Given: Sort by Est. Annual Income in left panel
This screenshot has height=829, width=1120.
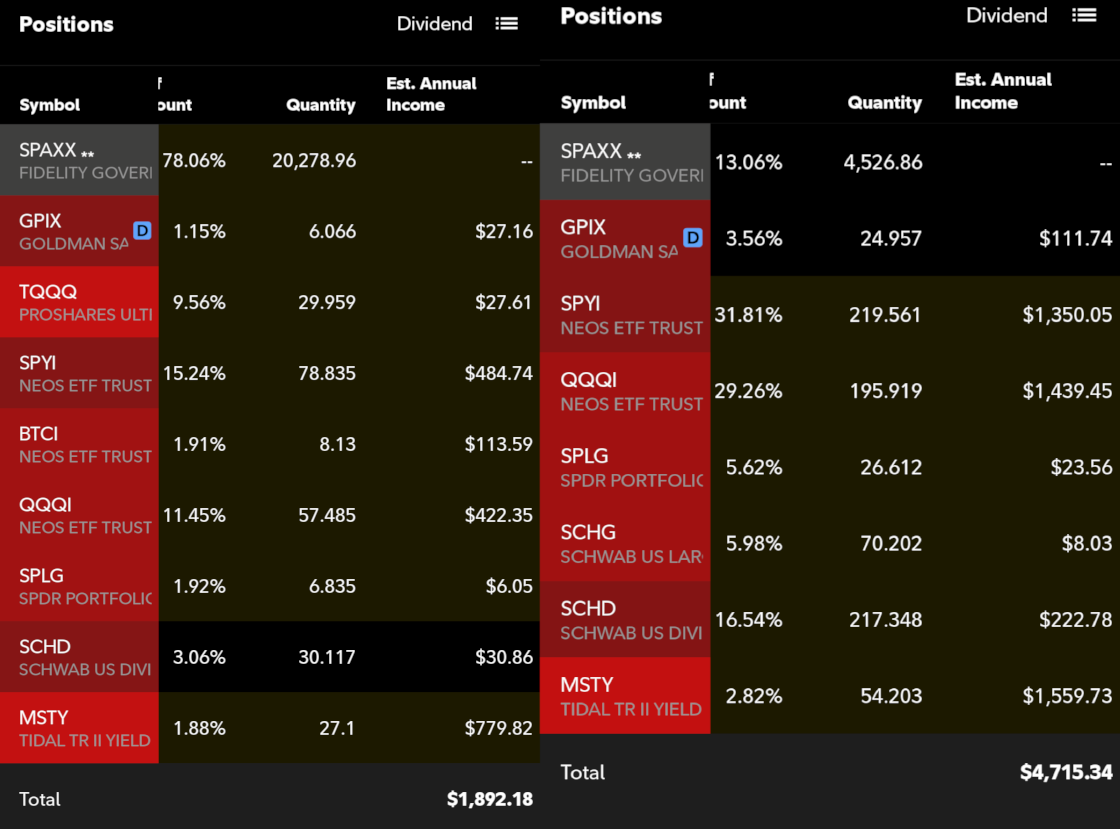Looking at the screenshot, I should pyautogui.click(x=431, y=94).
